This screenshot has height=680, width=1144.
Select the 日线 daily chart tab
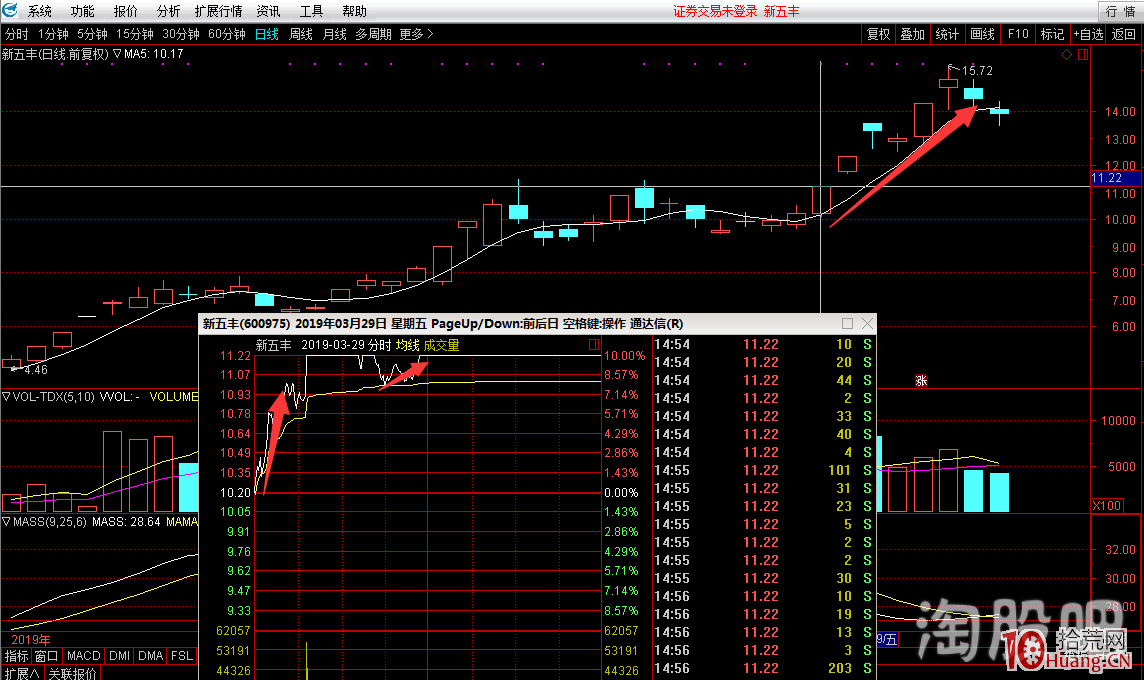267,34
